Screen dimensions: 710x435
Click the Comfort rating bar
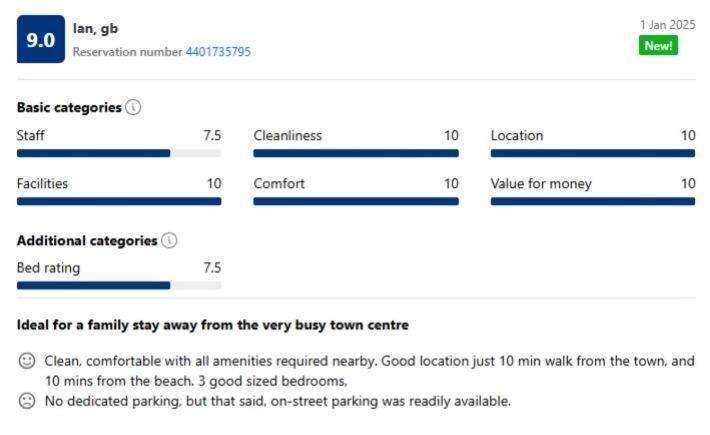click(x=356, y=201)
